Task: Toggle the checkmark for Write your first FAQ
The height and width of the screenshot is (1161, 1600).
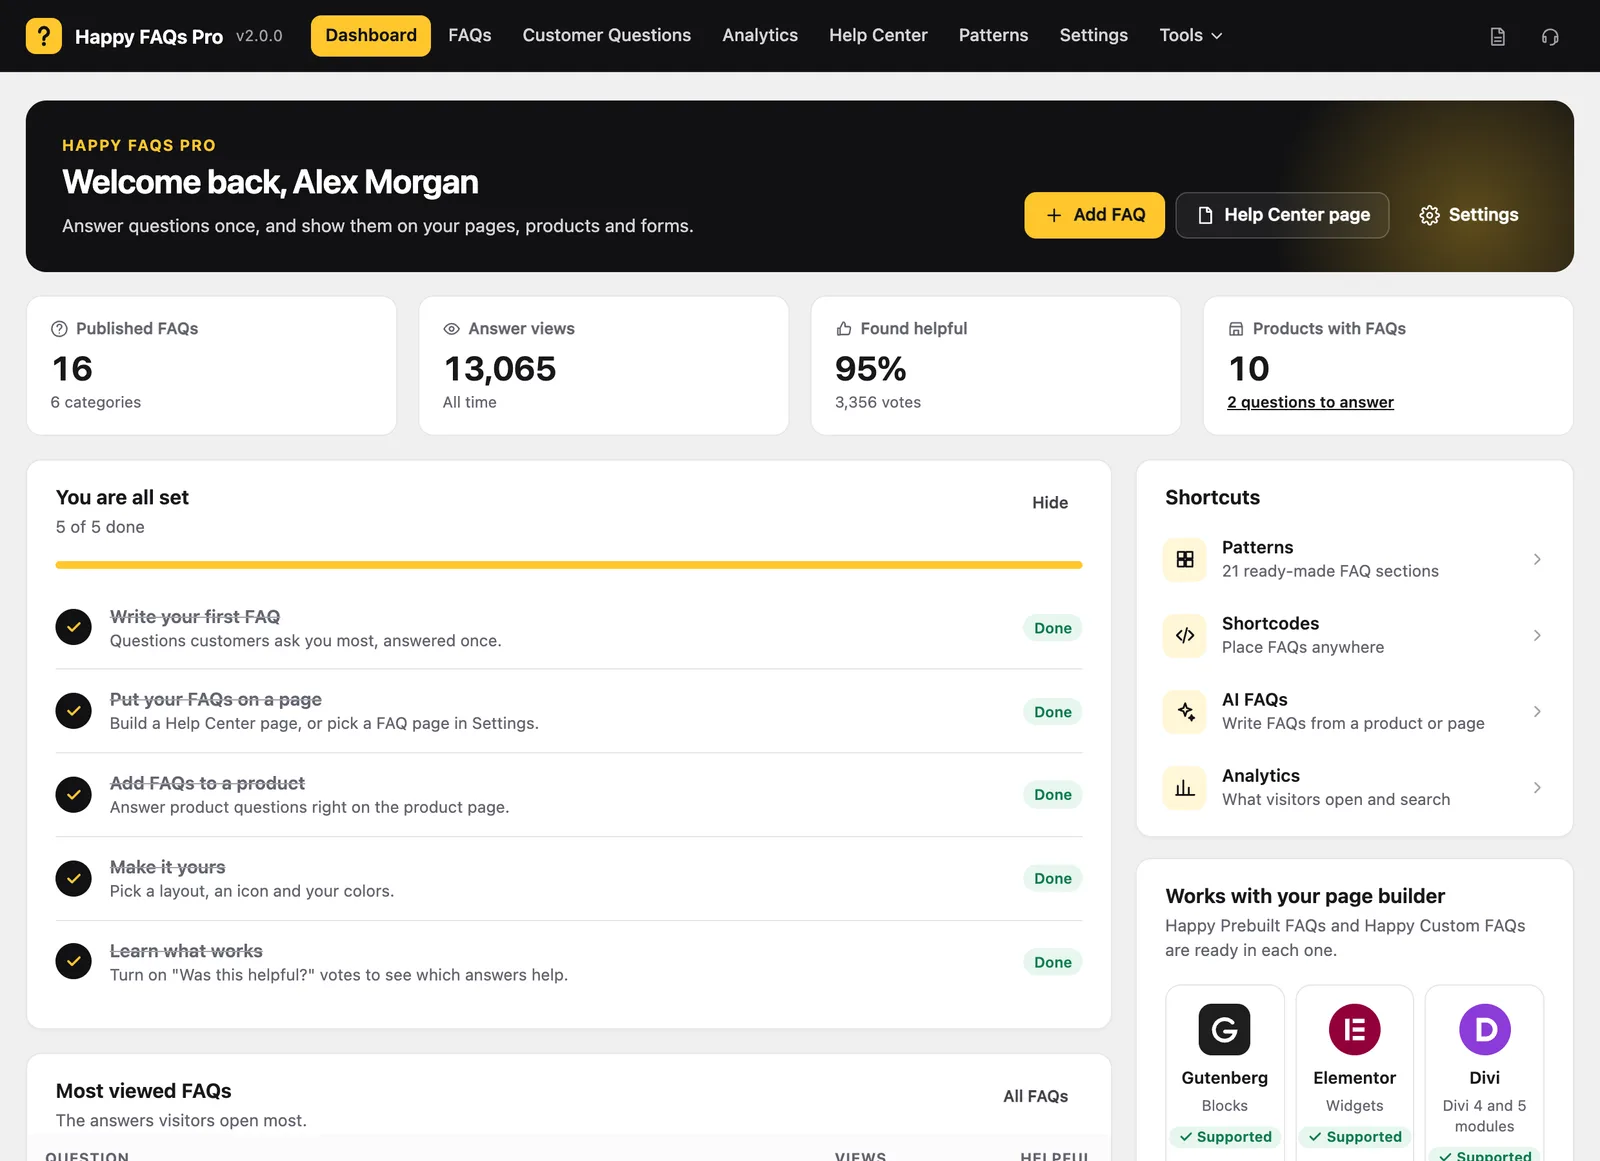Action: pos(73,627)
